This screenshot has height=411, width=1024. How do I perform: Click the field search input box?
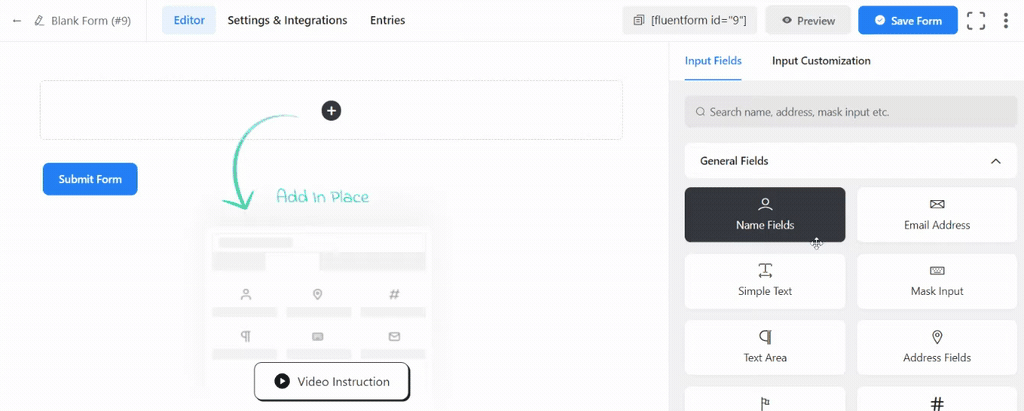[850, 112]
